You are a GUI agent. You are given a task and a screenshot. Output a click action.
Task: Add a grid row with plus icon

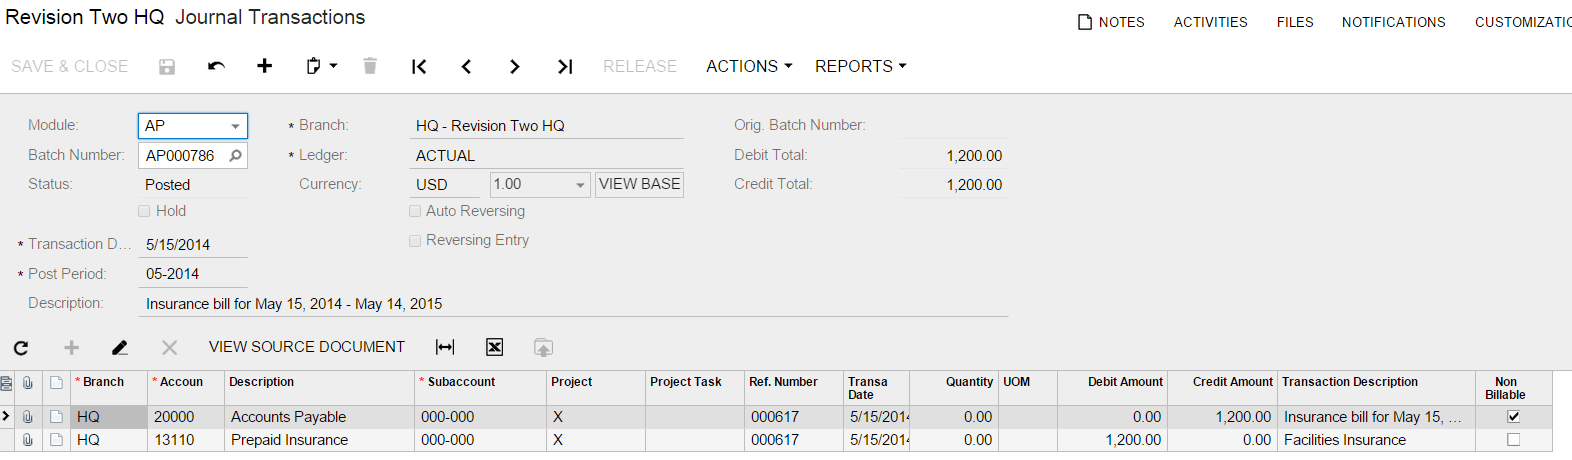click(x=71, y=347)
